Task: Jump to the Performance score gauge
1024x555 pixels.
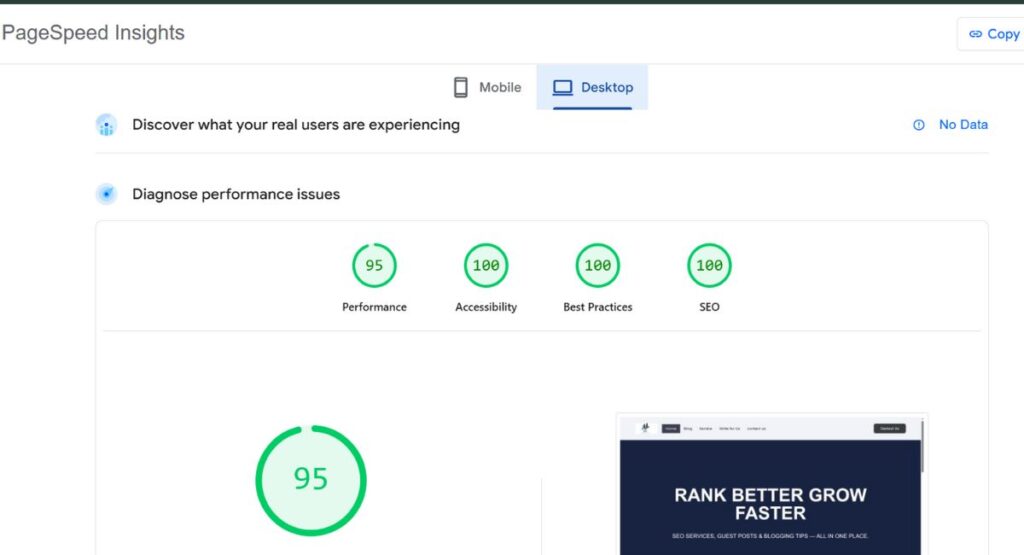Action: point(374,266)
